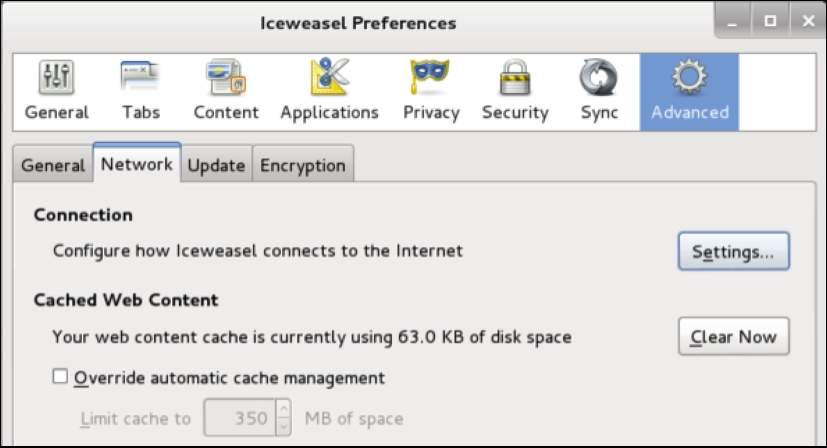Maximize the Iceweasel Preferences window
This screenshot has height=448, width=827.
click(x=770, y=21)
